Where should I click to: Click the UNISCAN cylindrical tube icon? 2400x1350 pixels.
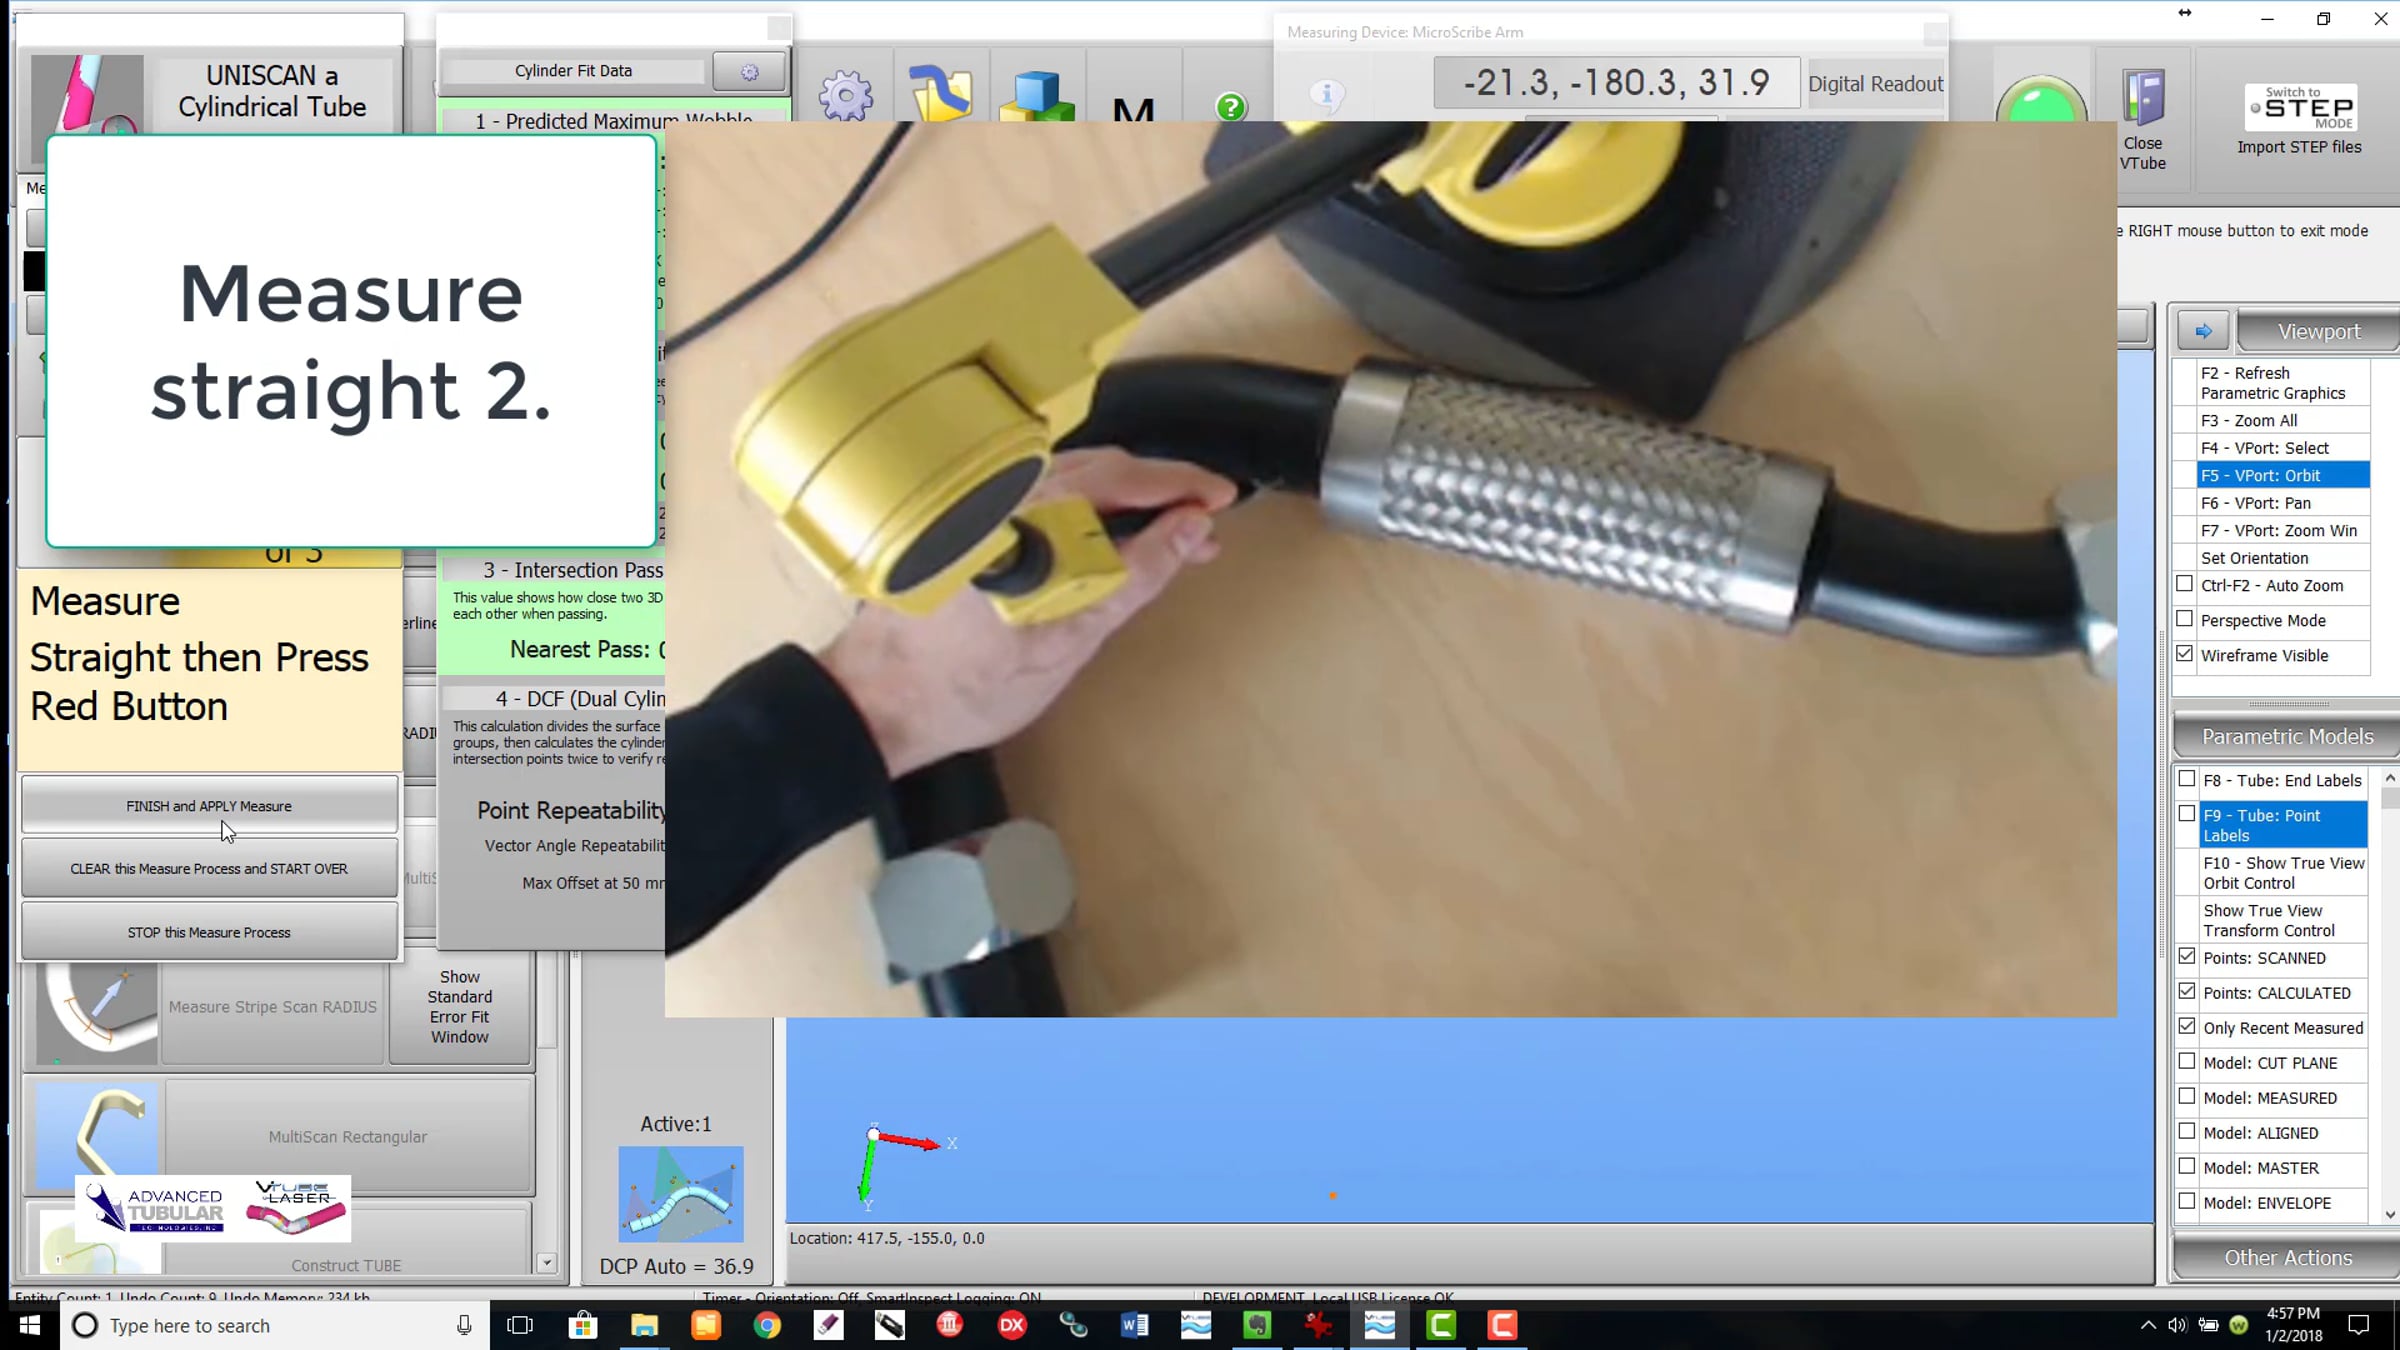point(87,95)
